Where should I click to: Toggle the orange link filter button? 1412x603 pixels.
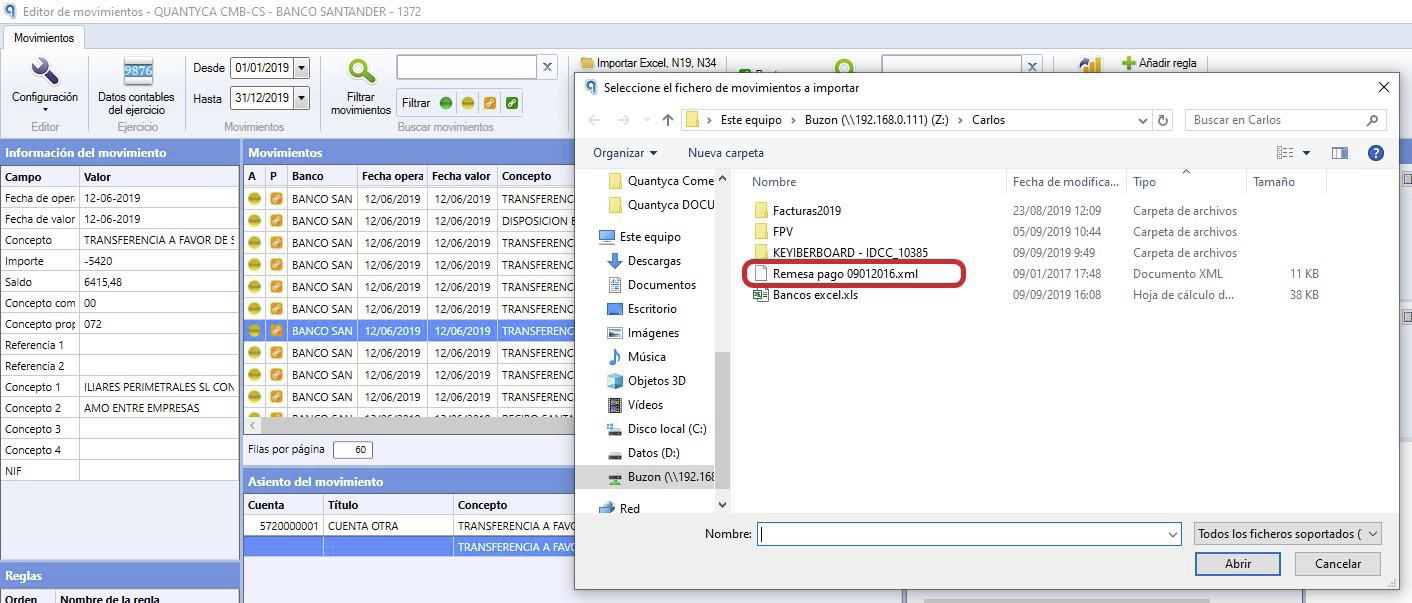[490, 103]
